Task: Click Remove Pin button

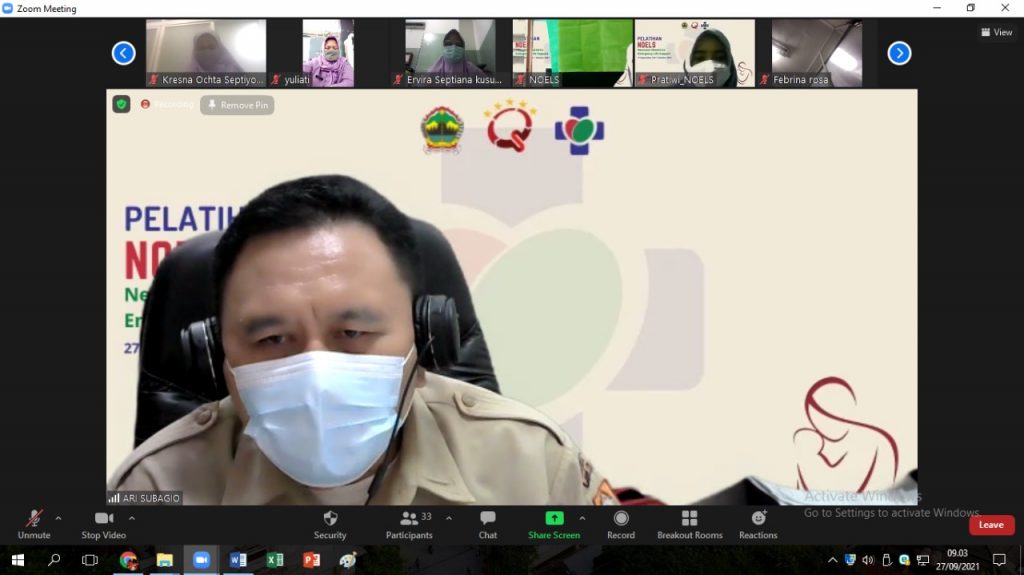Action: [x=237, y=105]
